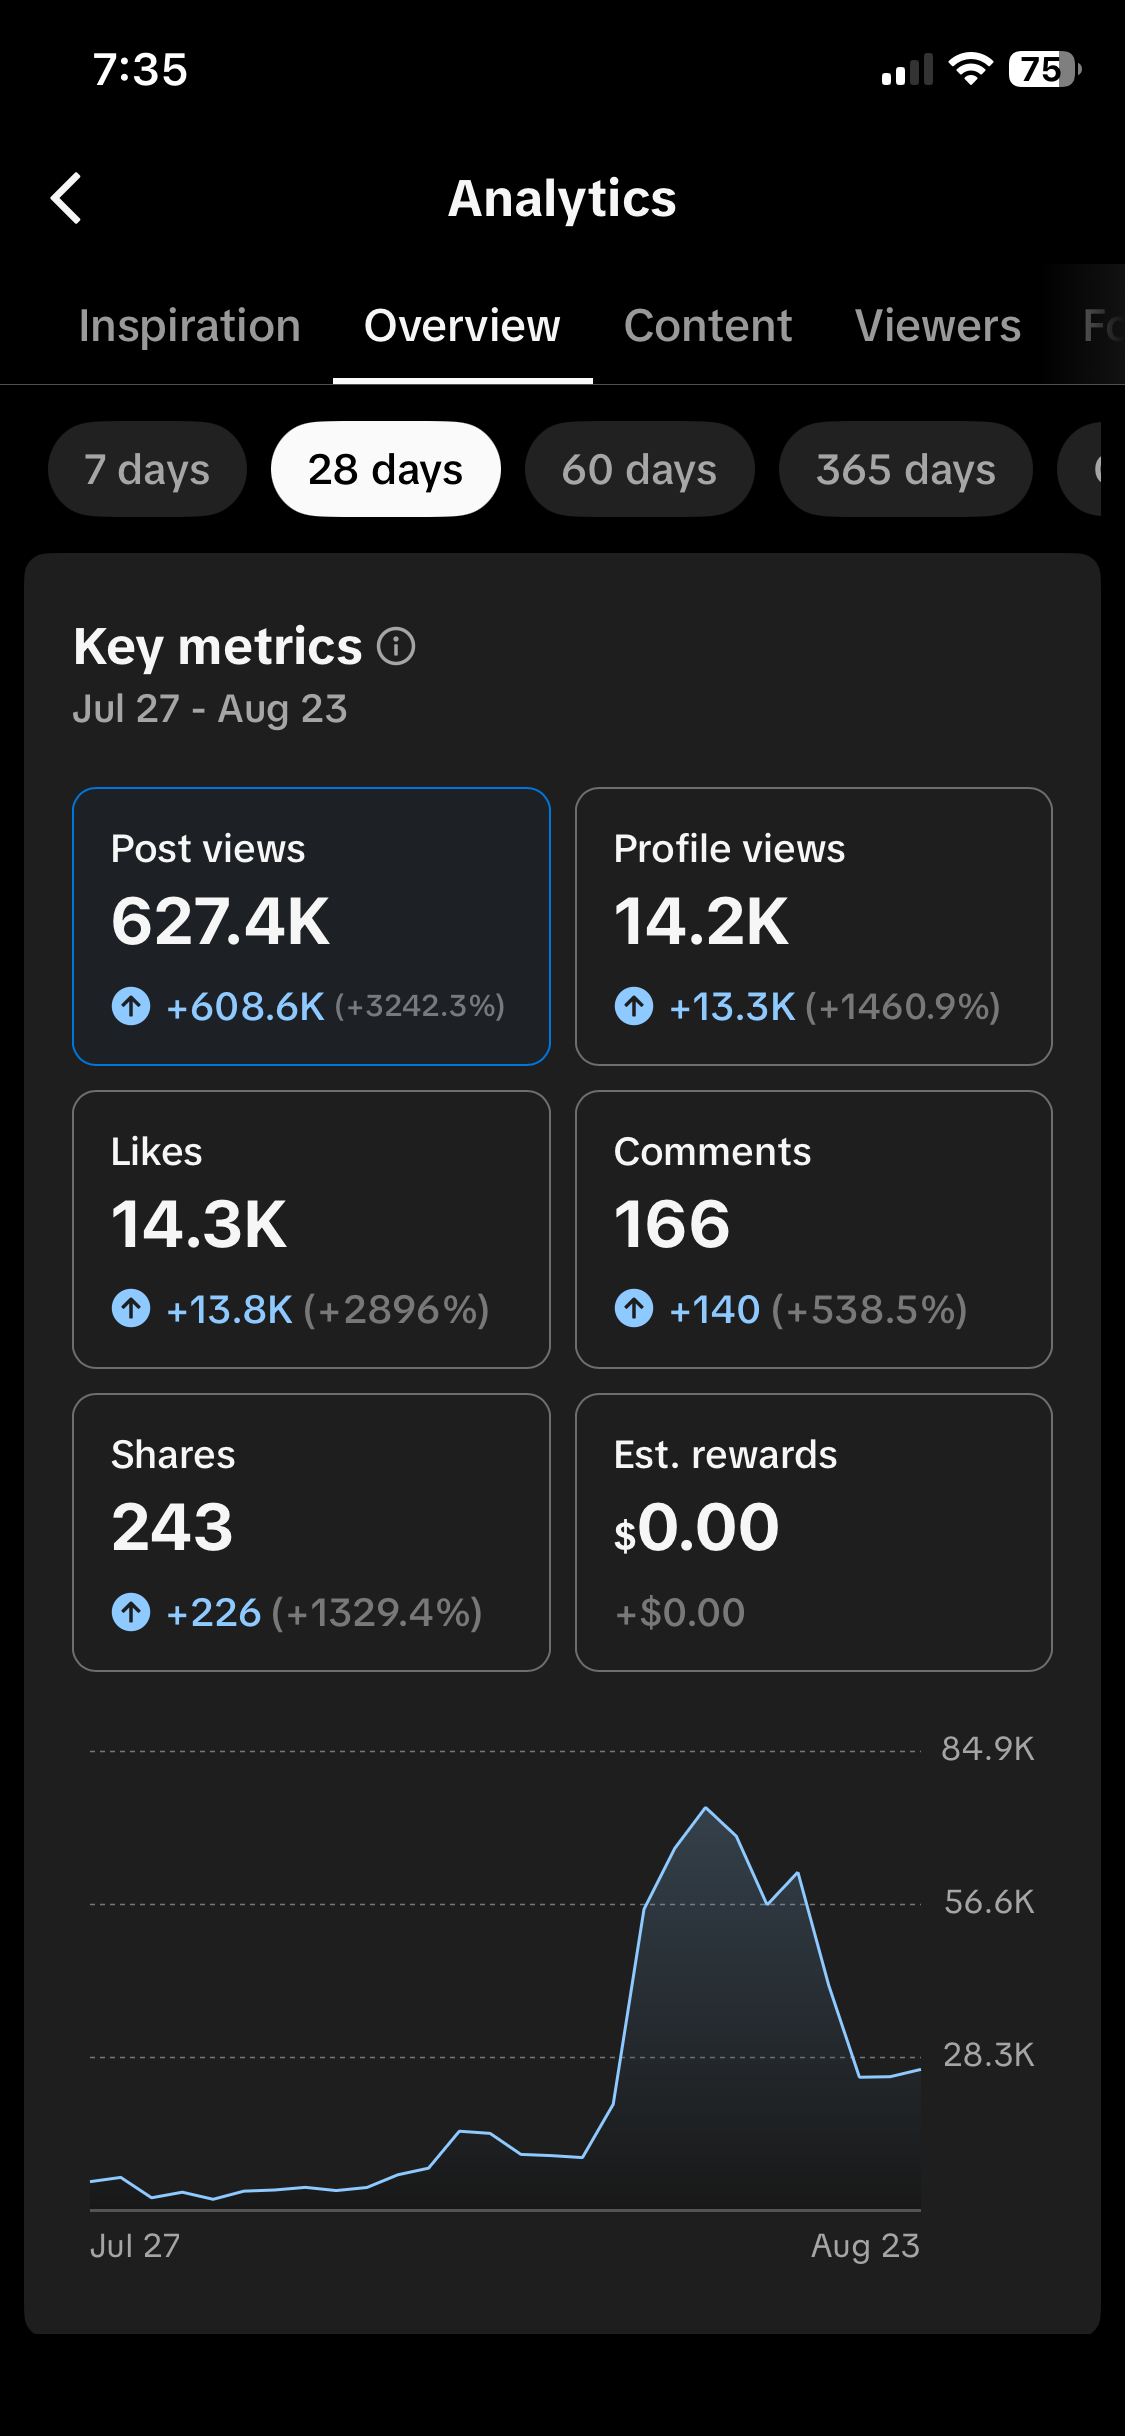The height and width of the screenshot is (2436, 1125).
Task: Select the Post views metric card
Action: pyautogui.click(x=311, y=926)
